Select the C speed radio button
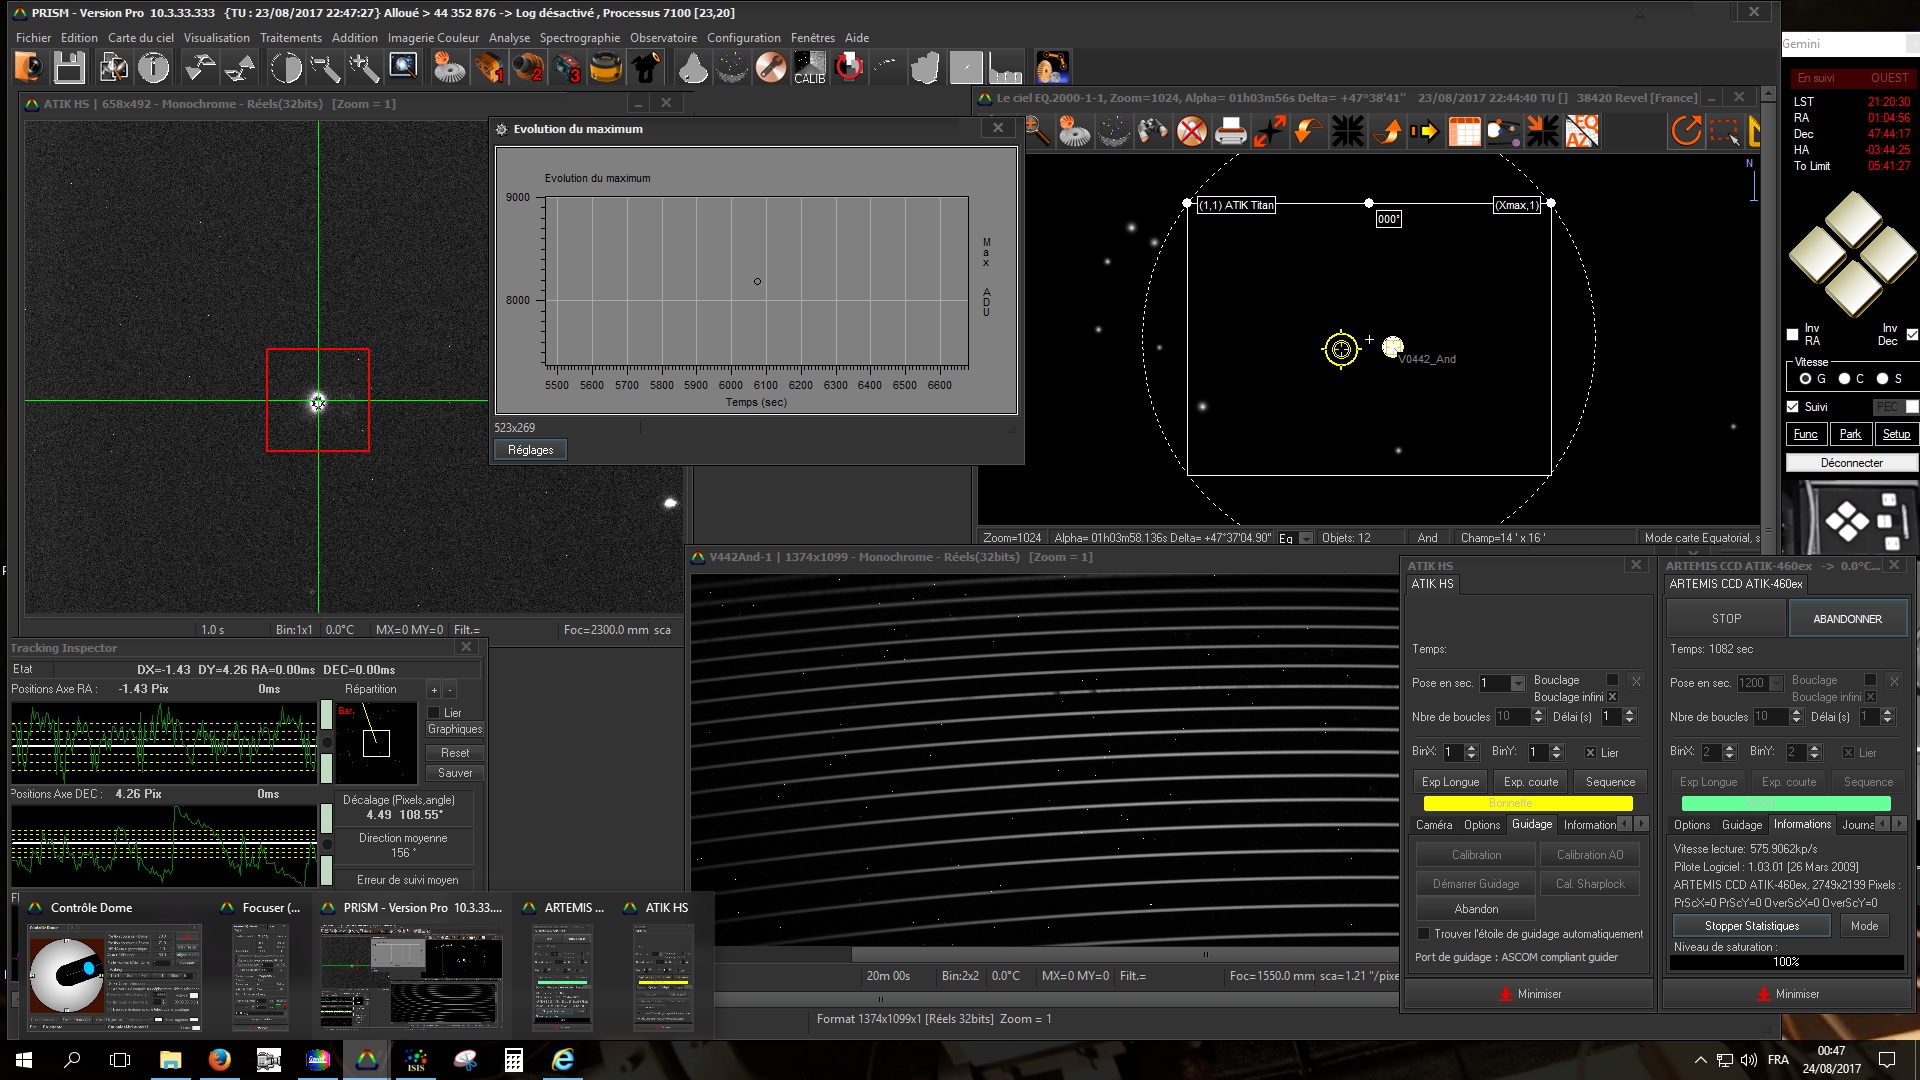 pos(1844,379)
